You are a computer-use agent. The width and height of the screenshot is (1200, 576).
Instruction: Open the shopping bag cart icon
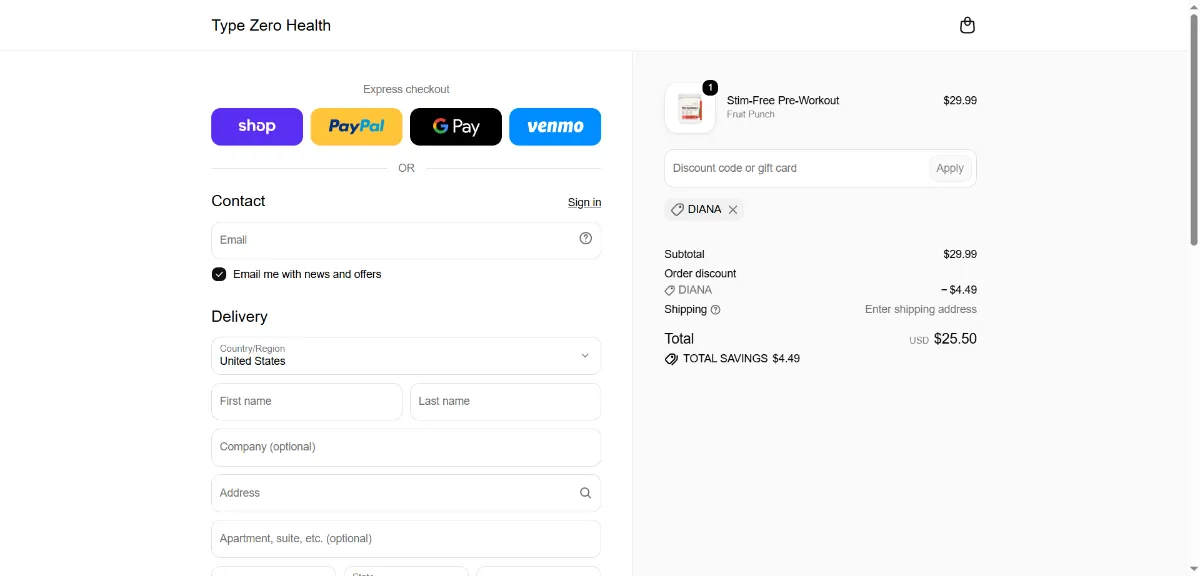coord(967,25)
